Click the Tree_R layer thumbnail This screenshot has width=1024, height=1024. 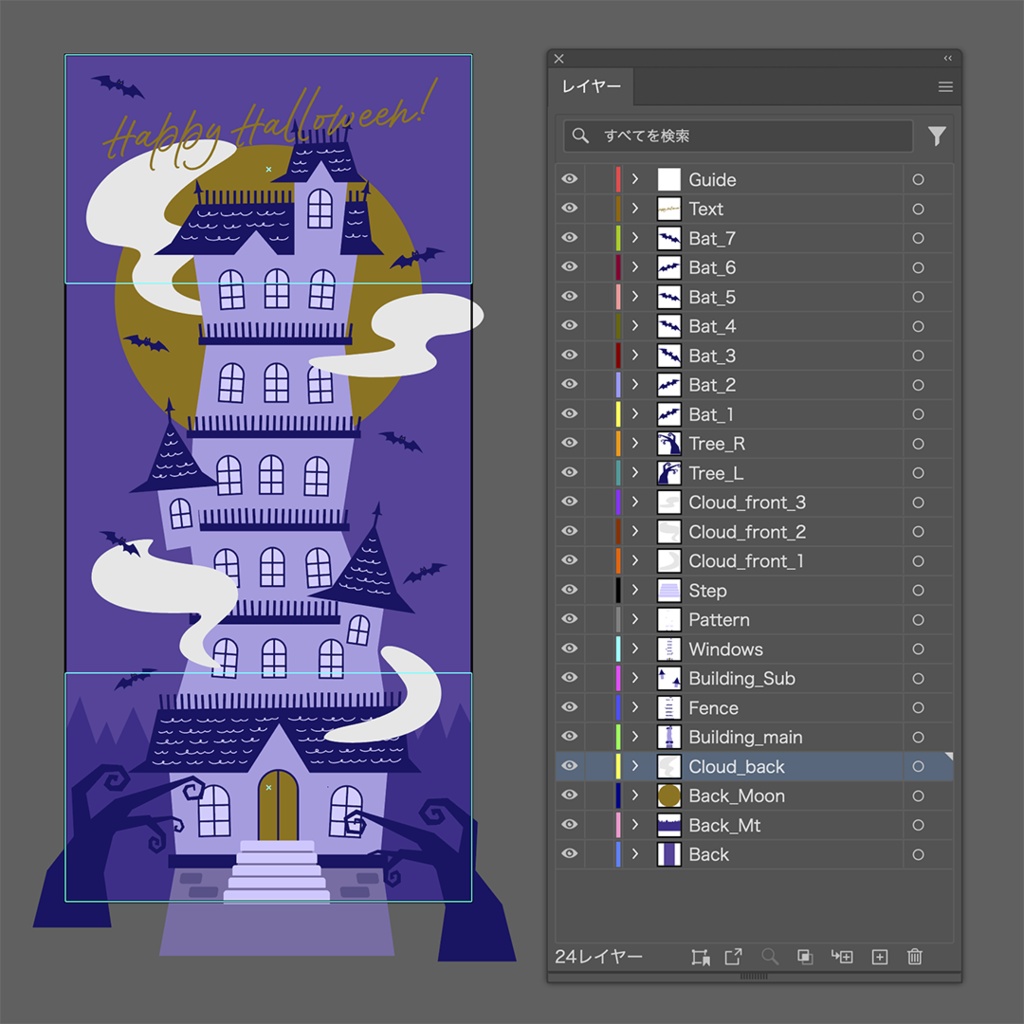tap(669, 444)
